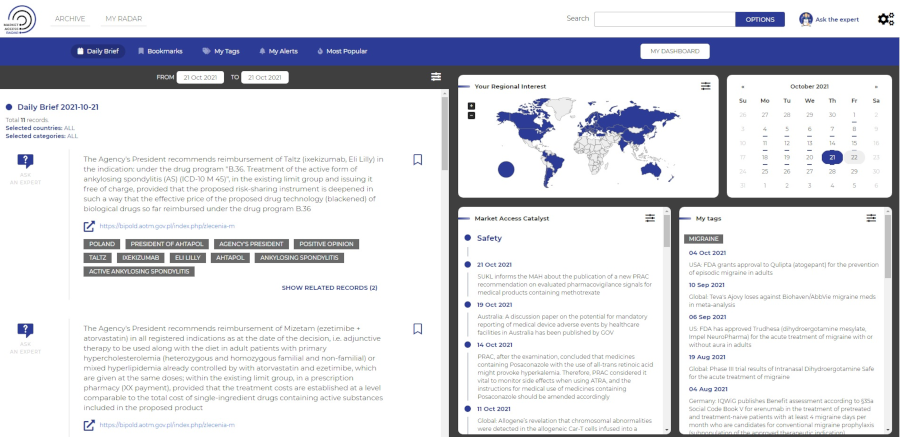The width and height of the screenshot is (900, 437).
Task: Click the Ask the expert link
Action: tap(837, 20)
